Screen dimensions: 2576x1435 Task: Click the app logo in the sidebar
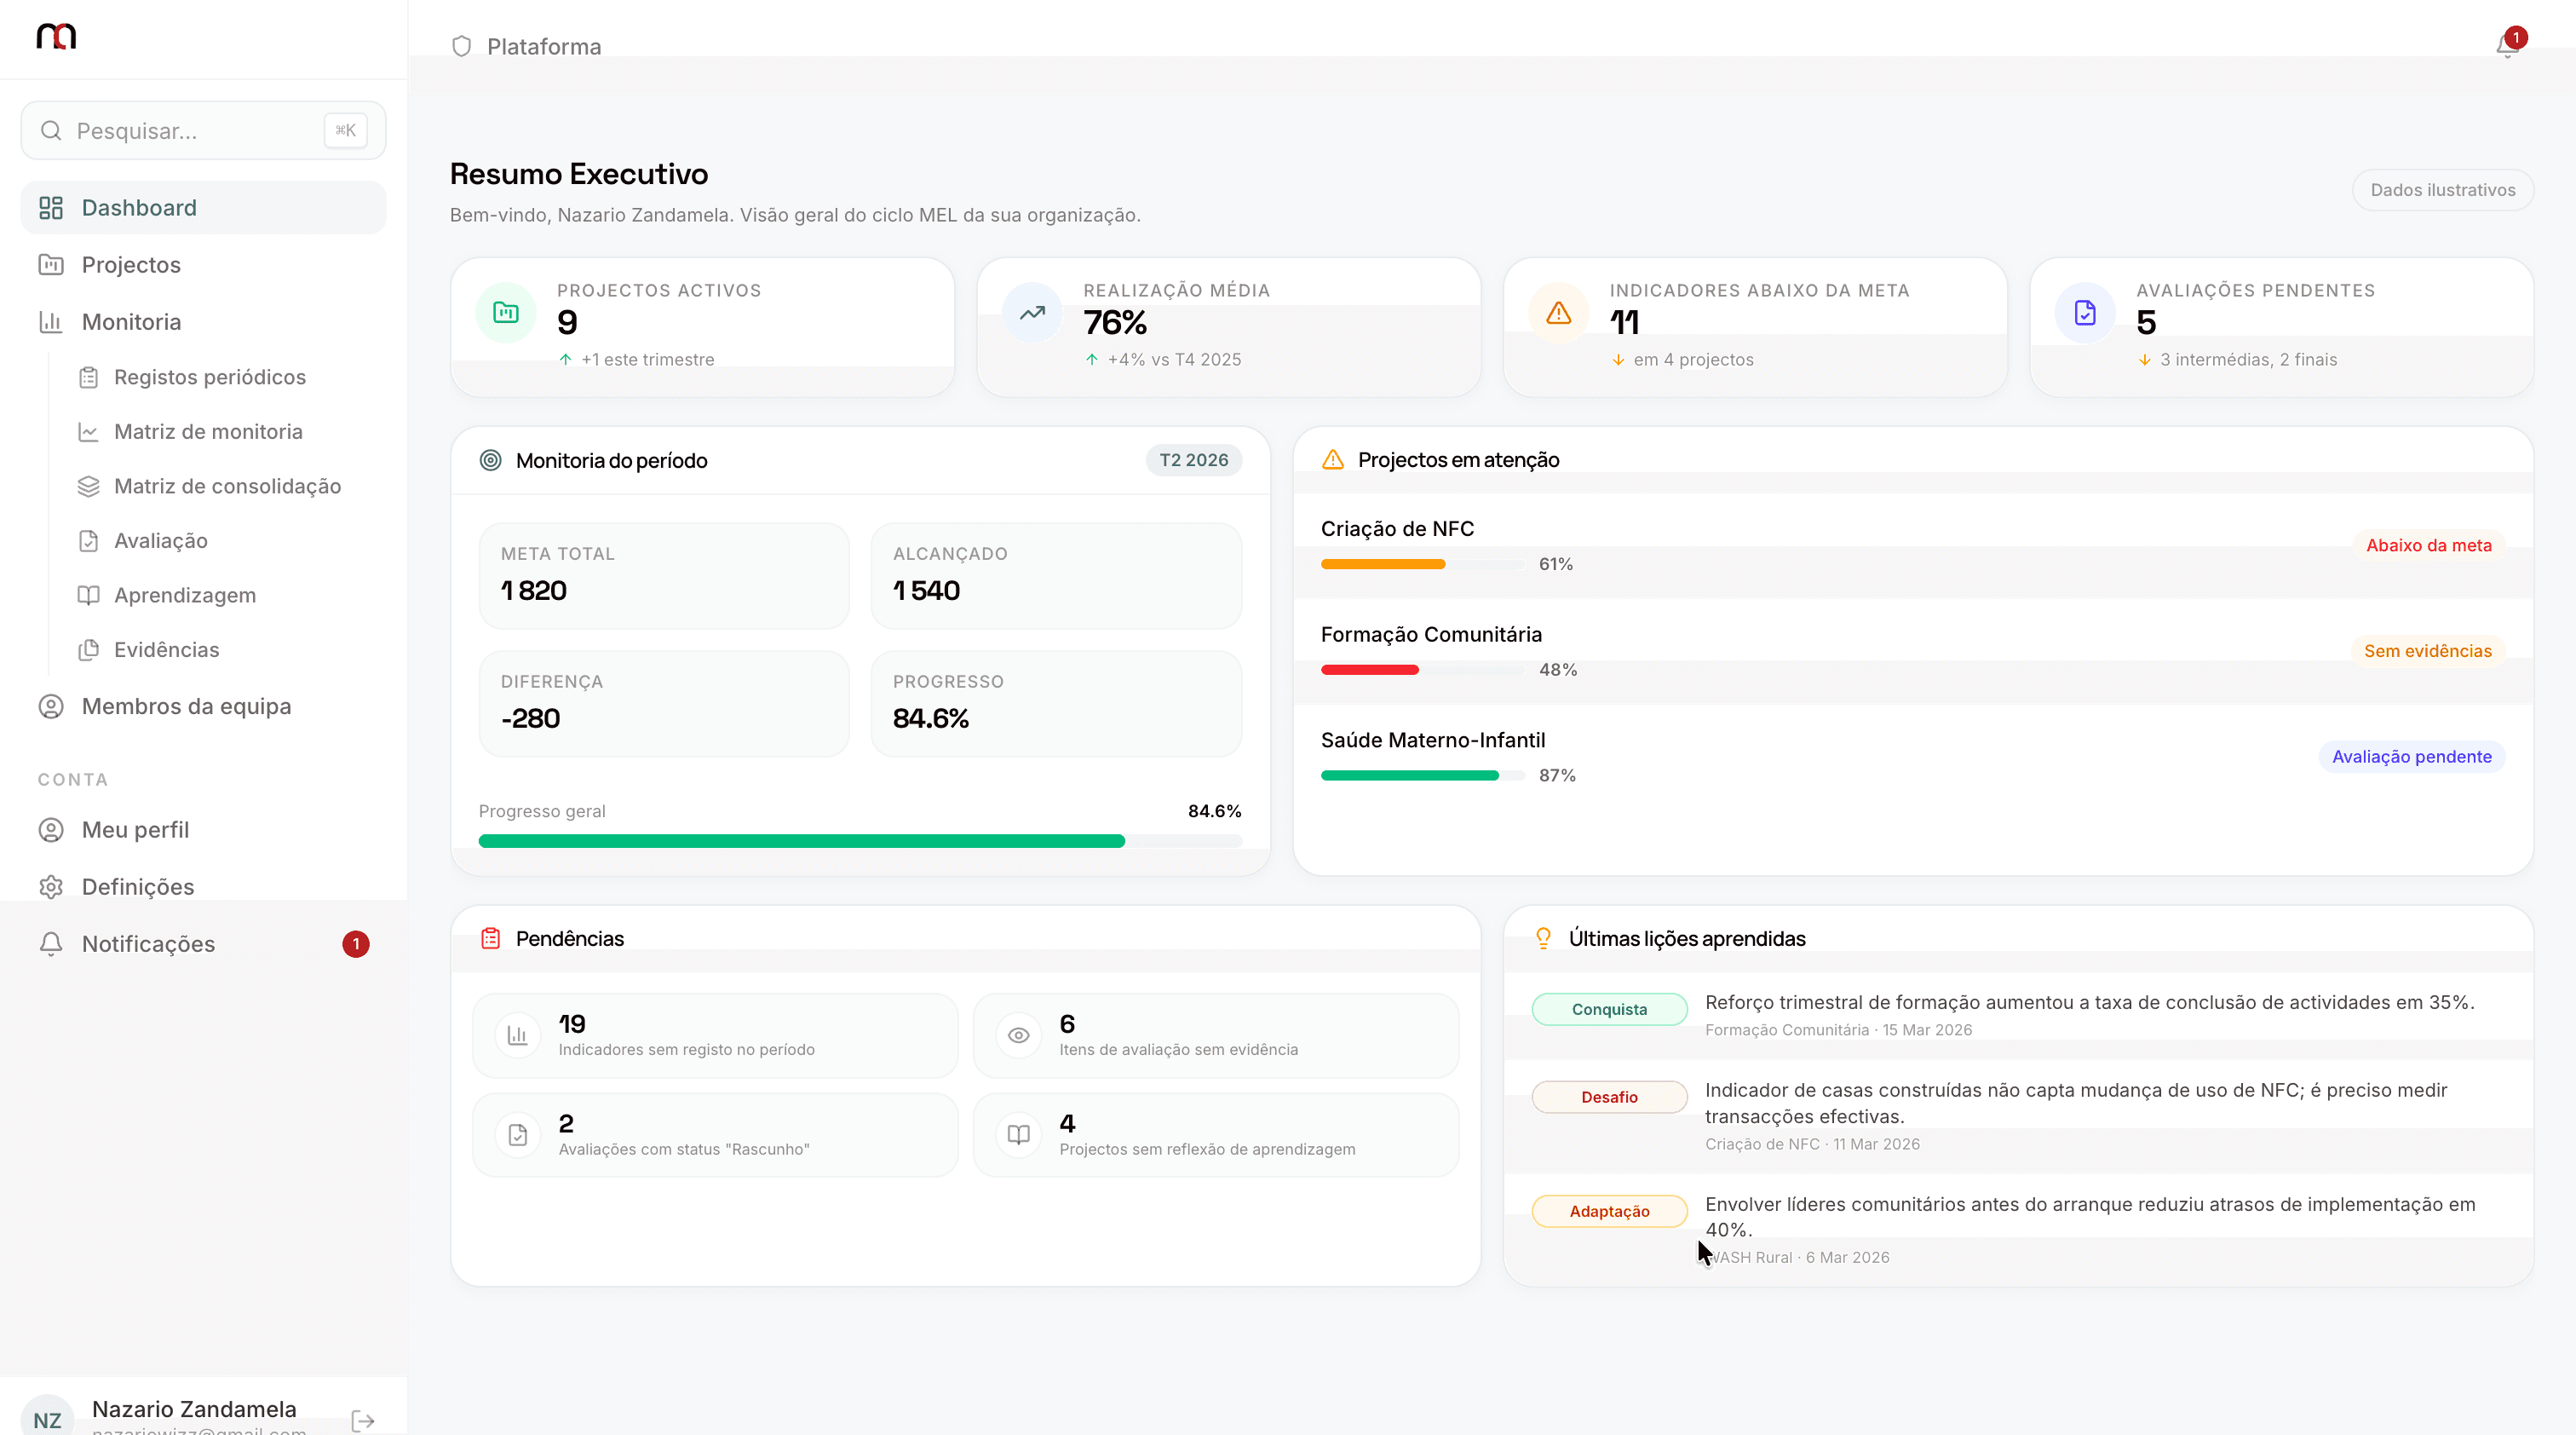click(56, 37)
